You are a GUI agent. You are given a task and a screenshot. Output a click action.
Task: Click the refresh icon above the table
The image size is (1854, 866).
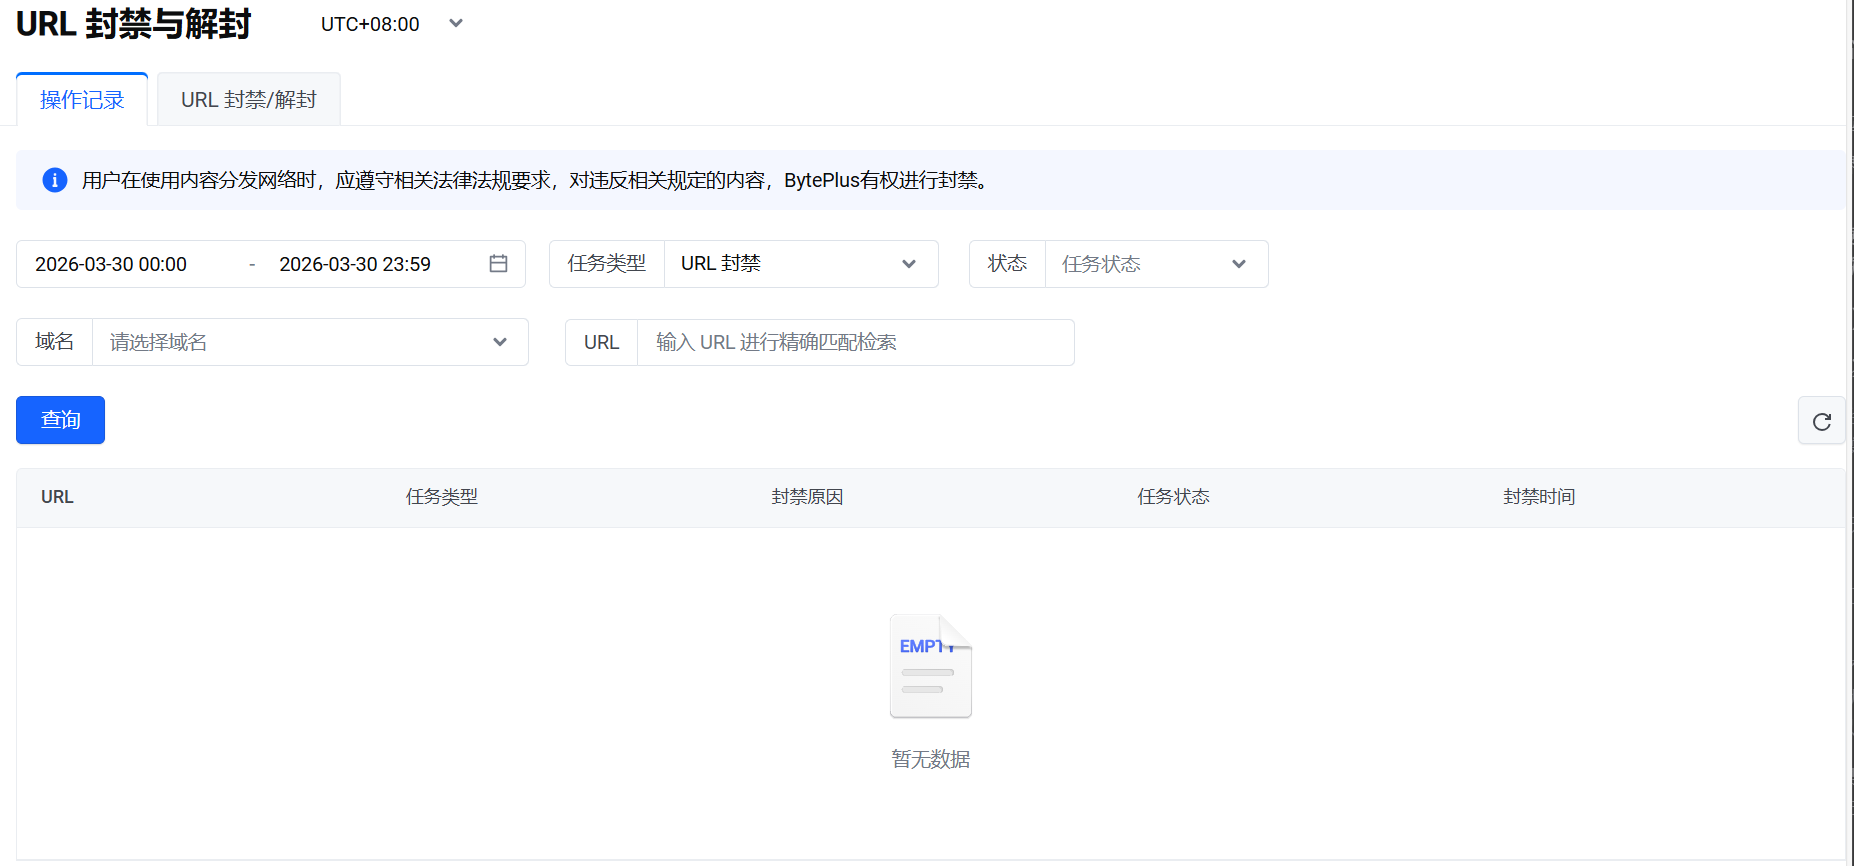coord(1821,421)
